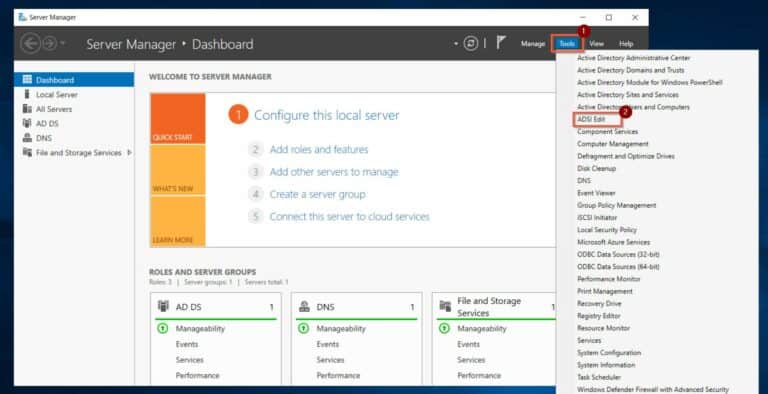Viewport: 768px width, 394px height.
Task: Click the AD DS sidebar icon
Action: pyautogui.click(x=27, y=123)
